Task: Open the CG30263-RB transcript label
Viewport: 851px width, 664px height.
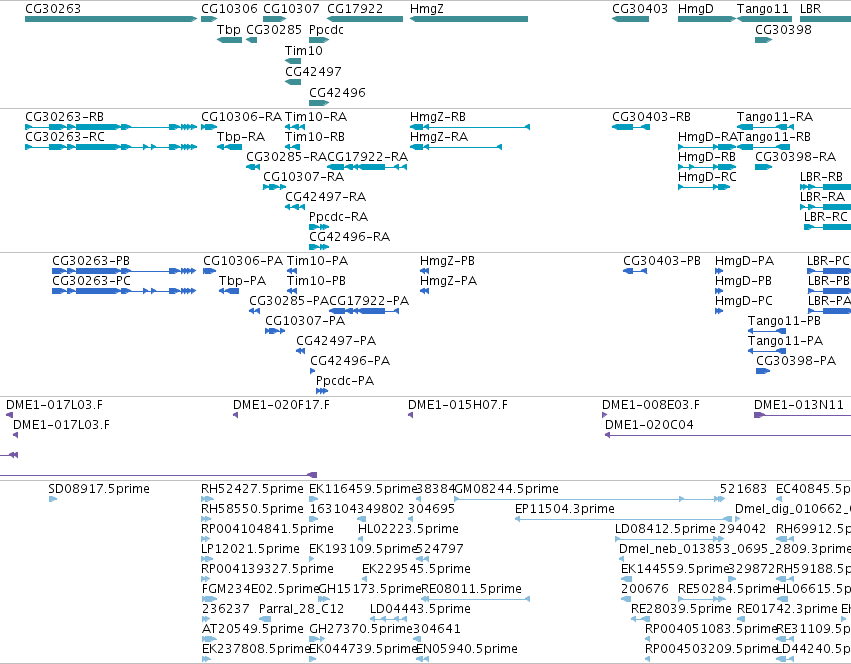Action: [x=65, y=117]
